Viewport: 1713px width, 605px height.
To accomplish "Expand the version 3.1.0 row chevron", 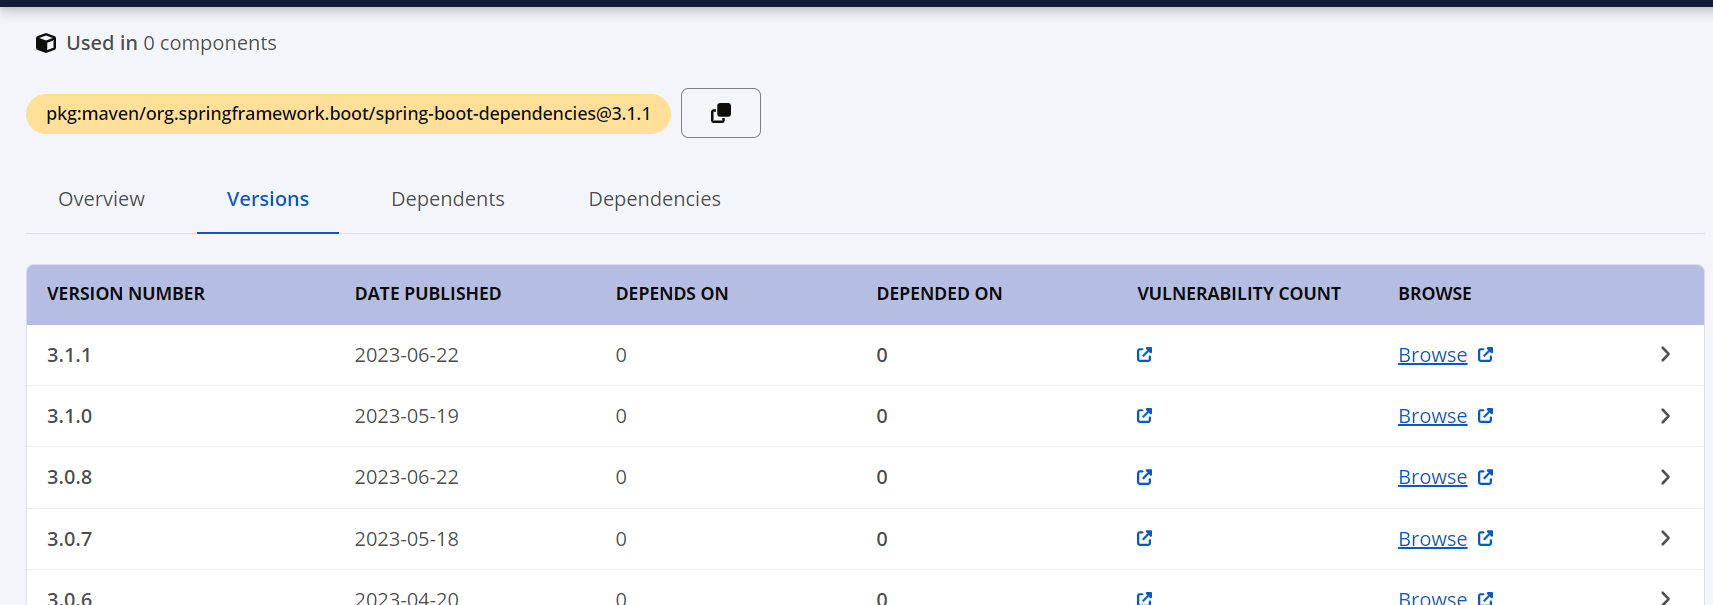I will click(x=1665, y=416).
